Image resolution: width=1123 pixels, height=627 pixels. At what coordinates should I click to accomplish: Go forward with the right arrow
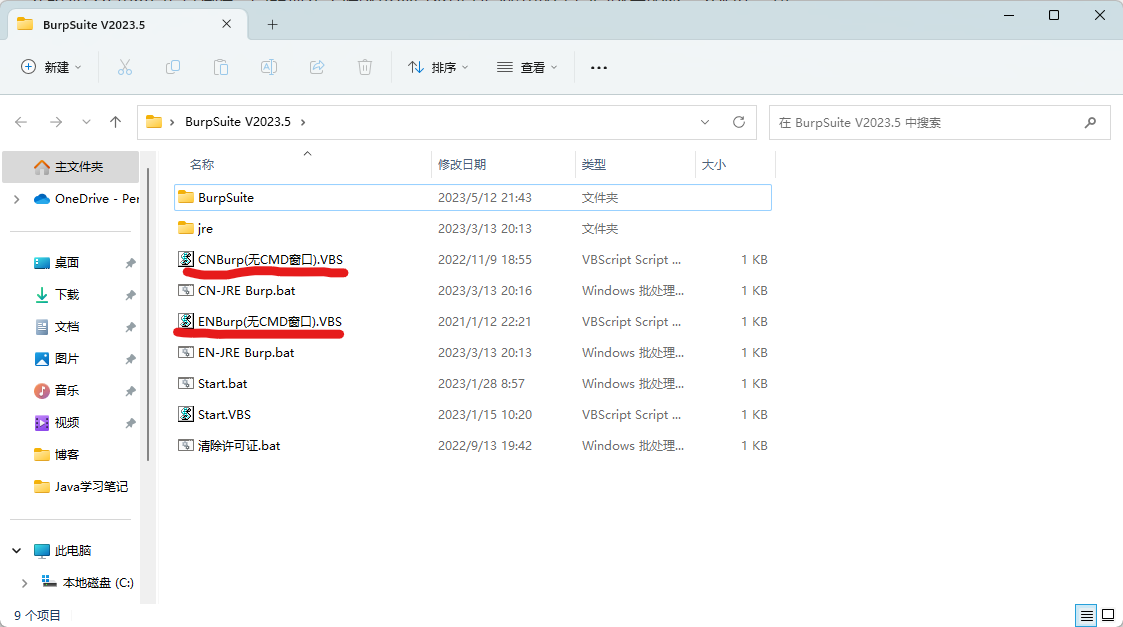[x=56, y=123]
